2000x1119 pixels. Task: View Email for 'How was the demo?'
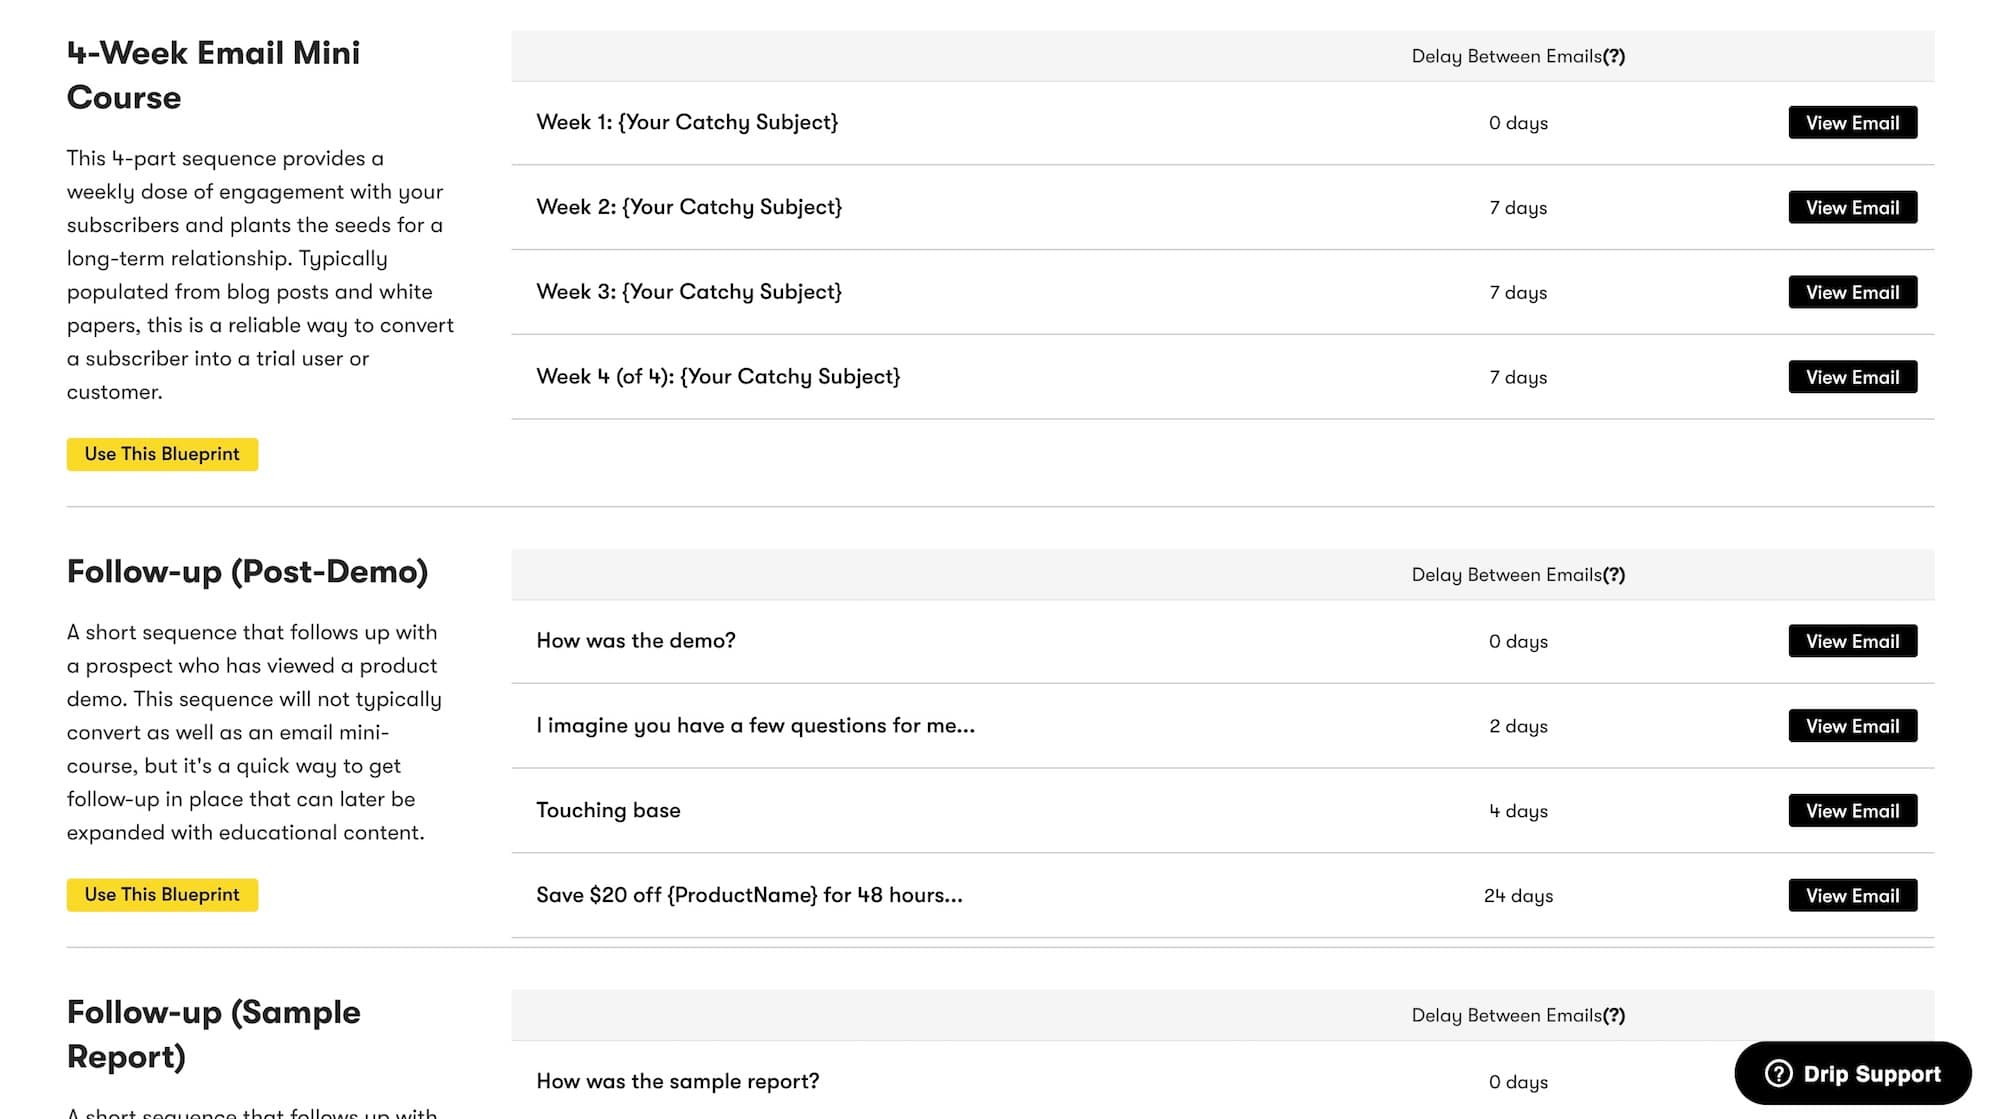1851,641
